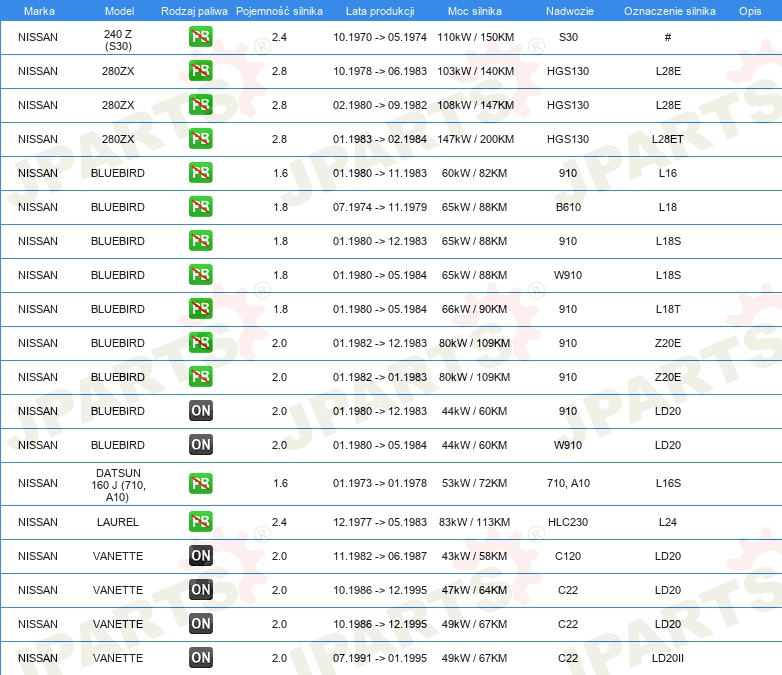Select the '01.1982 -> 01.1983' production years cell
Image resolution: width=782 pixels, height=675 pixels.
pyautogui.click(x=380, y=377)
